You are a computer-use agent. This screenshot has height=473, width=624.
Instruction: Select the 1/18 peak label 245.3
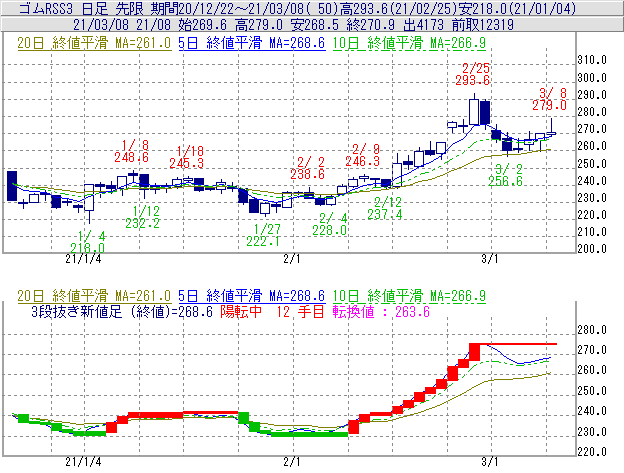pos(186,163)
